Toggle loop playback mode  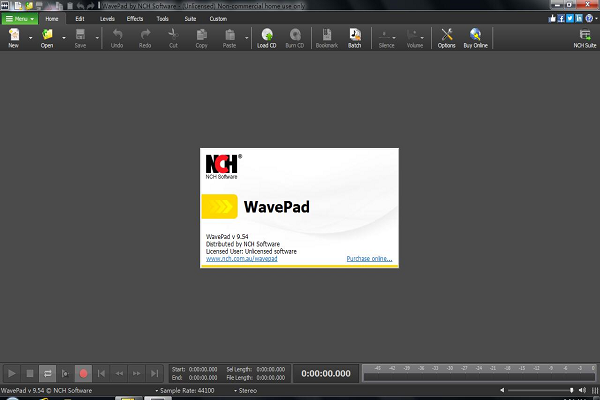pos(49,373)
